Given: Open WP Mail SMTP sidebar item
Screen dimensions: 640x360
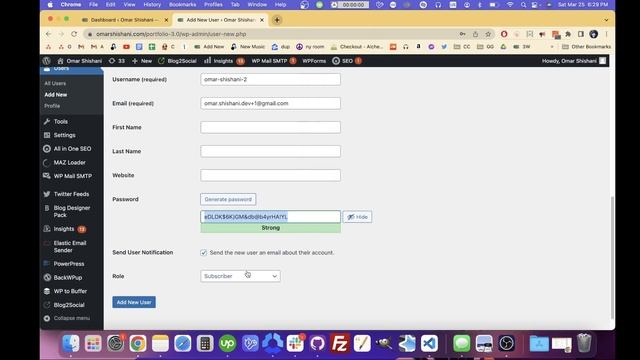Looking at the screenshot, I should (x=68, y=176).
